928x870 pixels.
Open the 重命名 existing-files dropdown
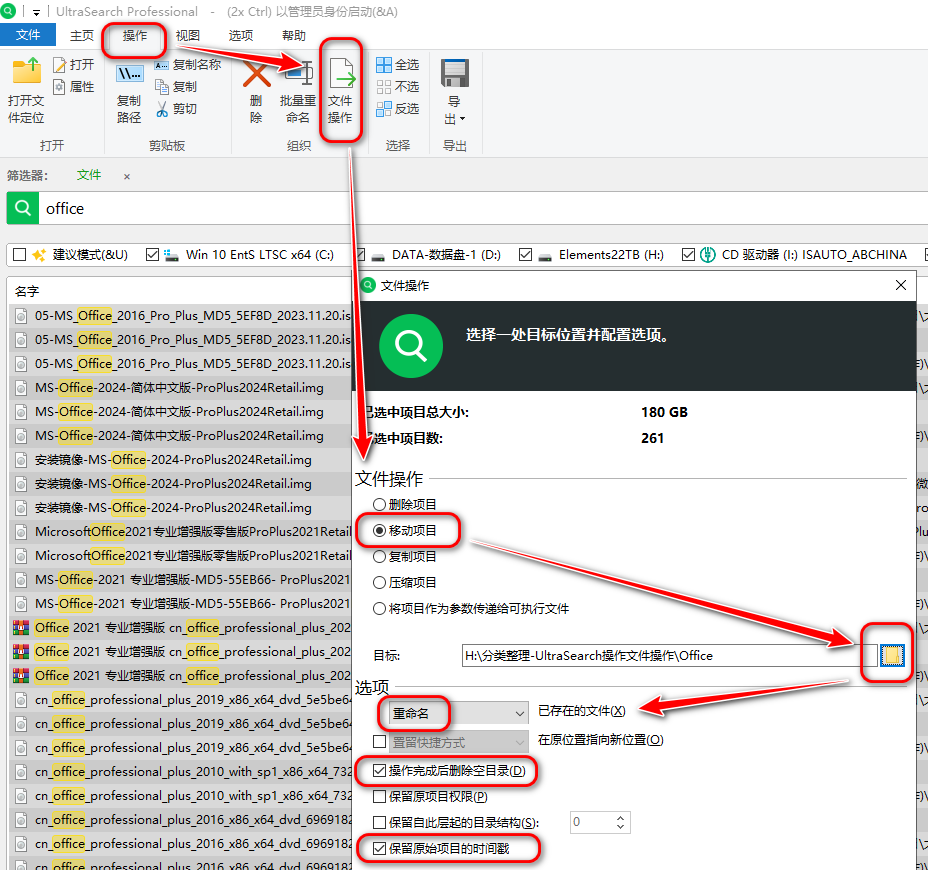pyautogui.click(x=458, y=713)
